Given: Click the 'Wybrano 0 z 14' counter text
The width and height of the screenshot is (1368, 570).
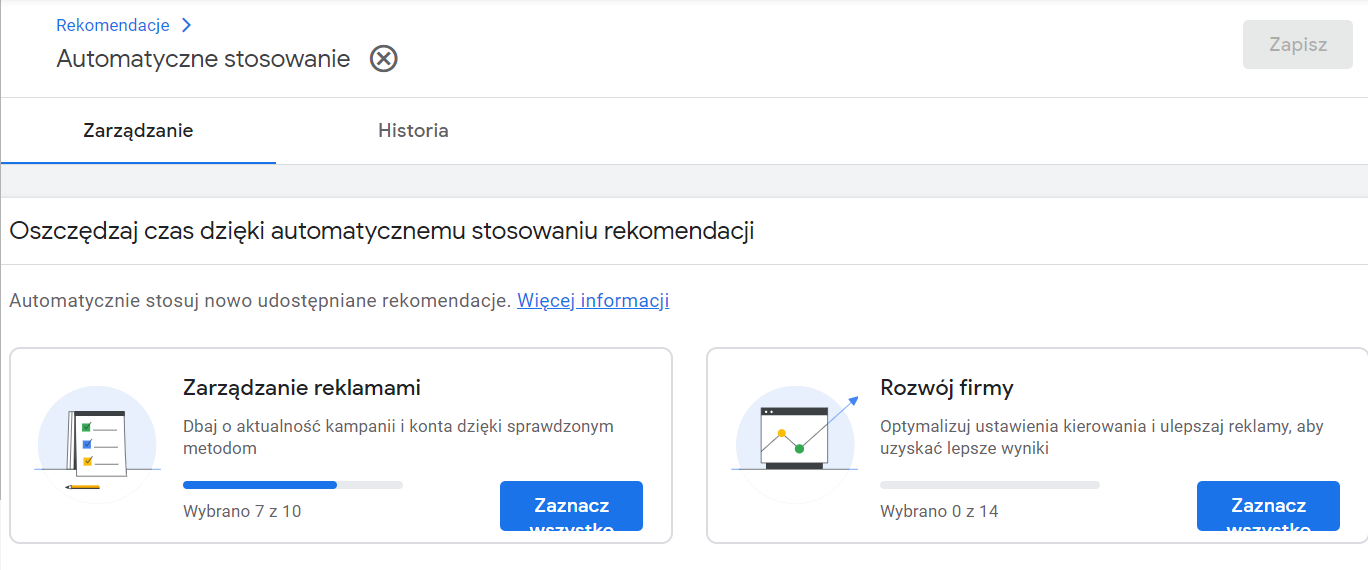Looking at the screenshot, I should point(939,512).
